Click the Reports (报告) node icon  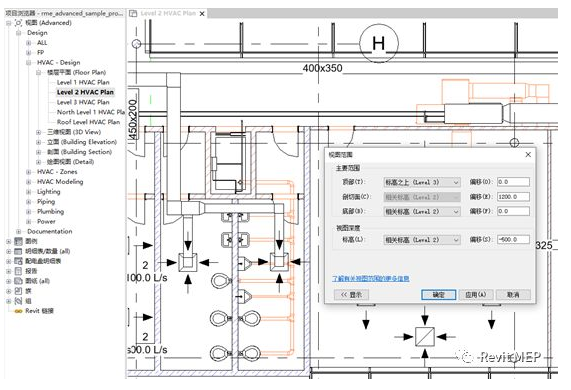click(x=18, y=271)
